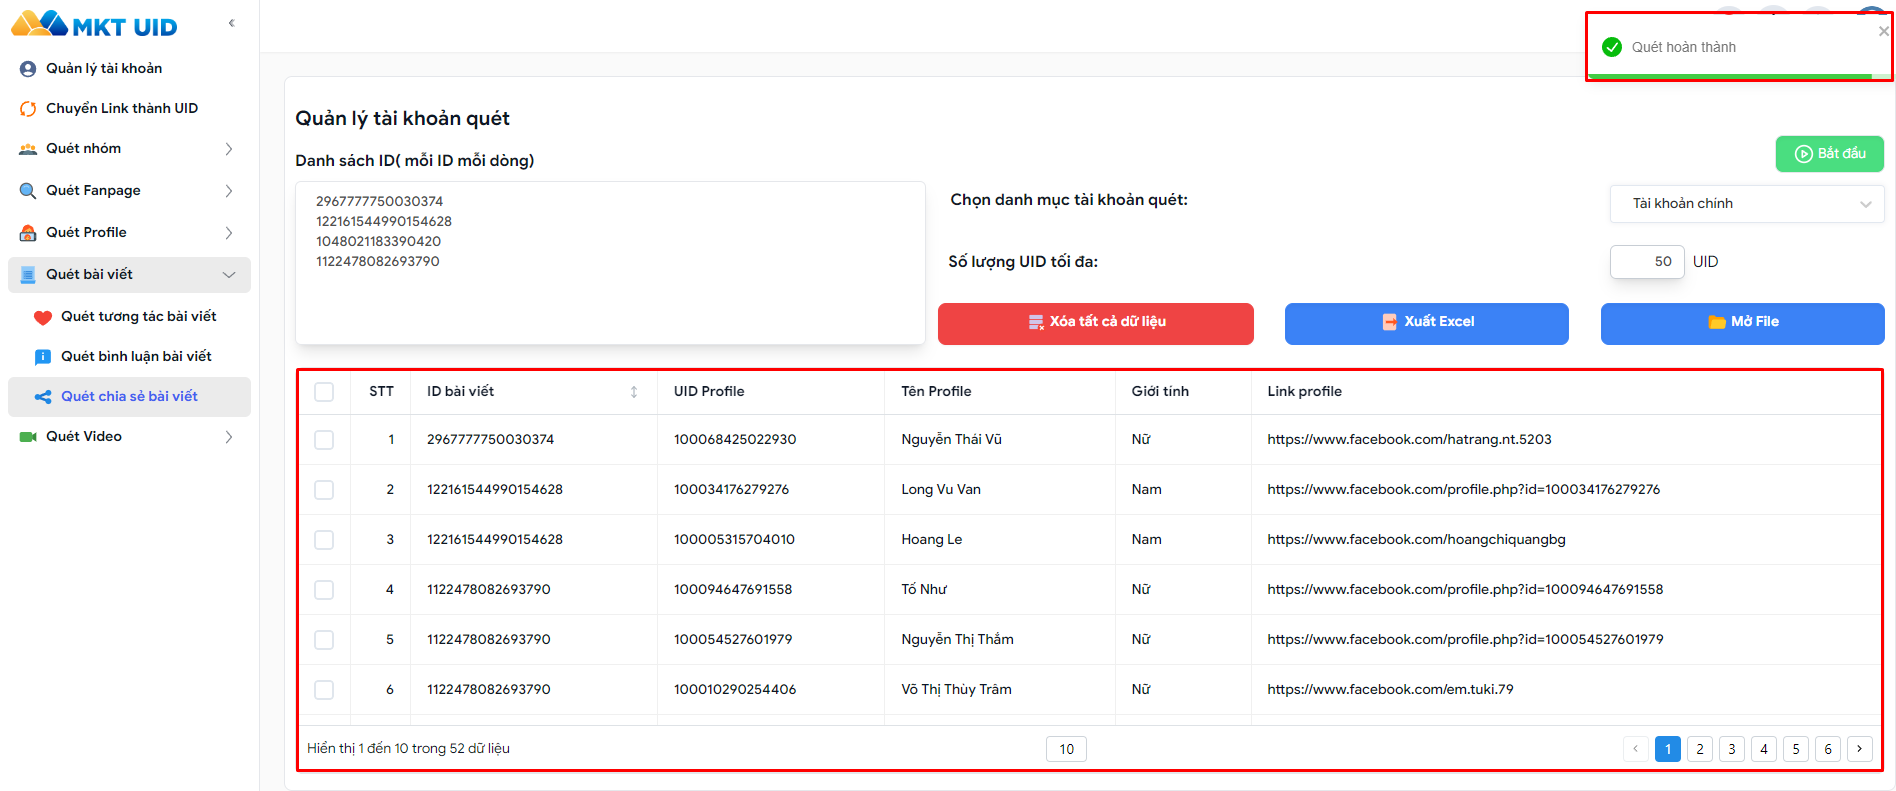1896x791 pixels.
Task: Sort table by ID bài viết column
Action: click(634, 392)
